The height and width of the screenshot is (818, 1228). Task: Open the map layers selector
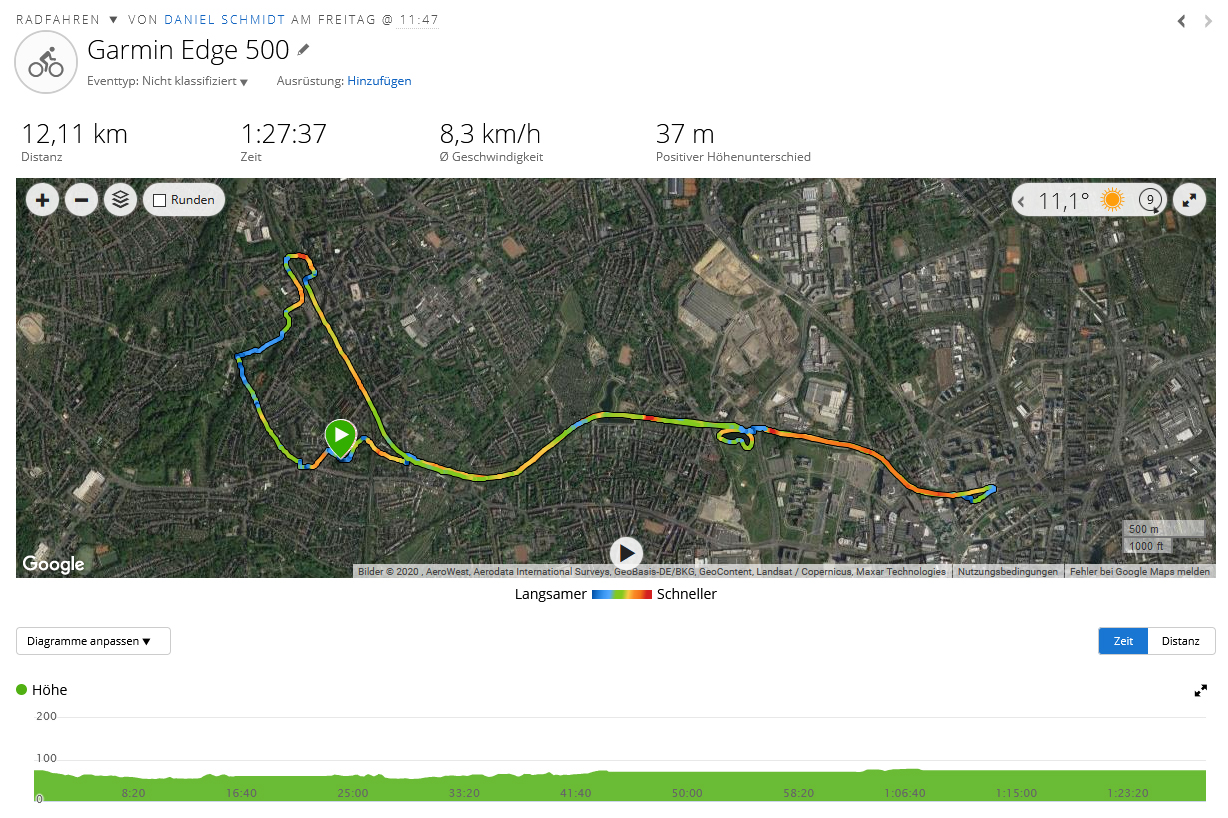point(121,200)
